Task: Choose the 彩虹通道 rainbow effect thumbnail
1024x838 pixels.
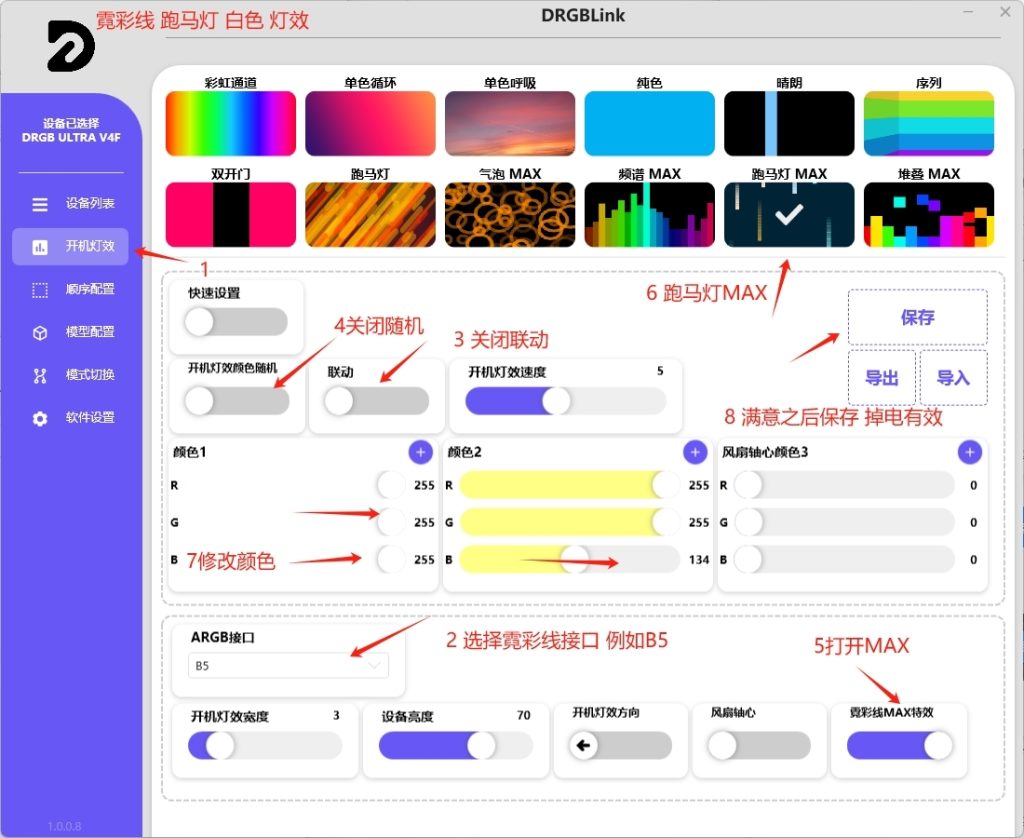Action: (x=231, y=123)
